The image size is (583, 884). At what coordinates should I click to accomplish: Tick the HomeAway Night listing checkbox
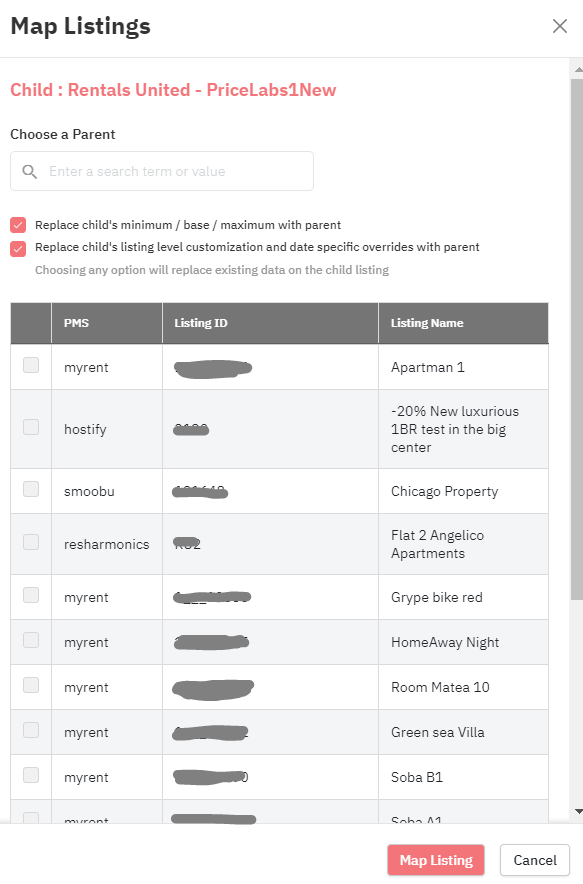[x=31, y=640]
